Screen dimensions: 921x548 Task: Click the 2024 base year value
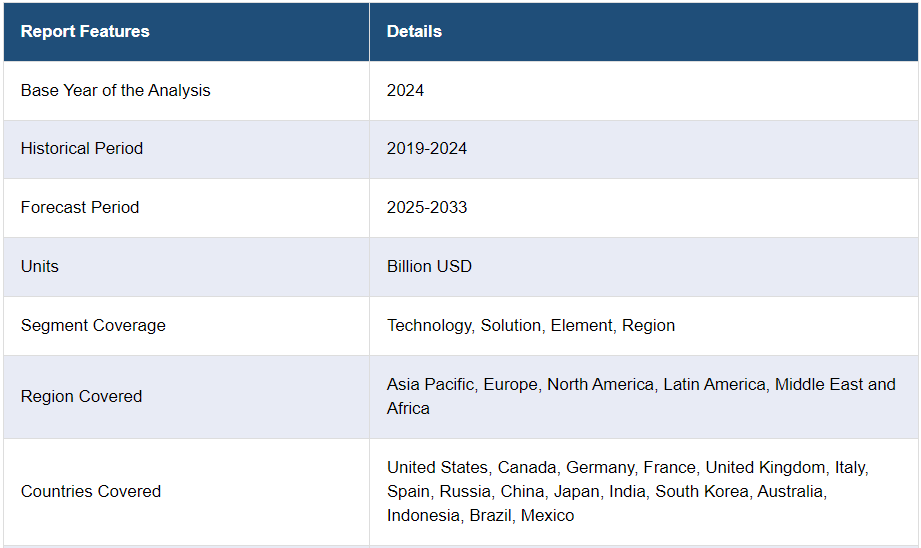tap(405, 90)
